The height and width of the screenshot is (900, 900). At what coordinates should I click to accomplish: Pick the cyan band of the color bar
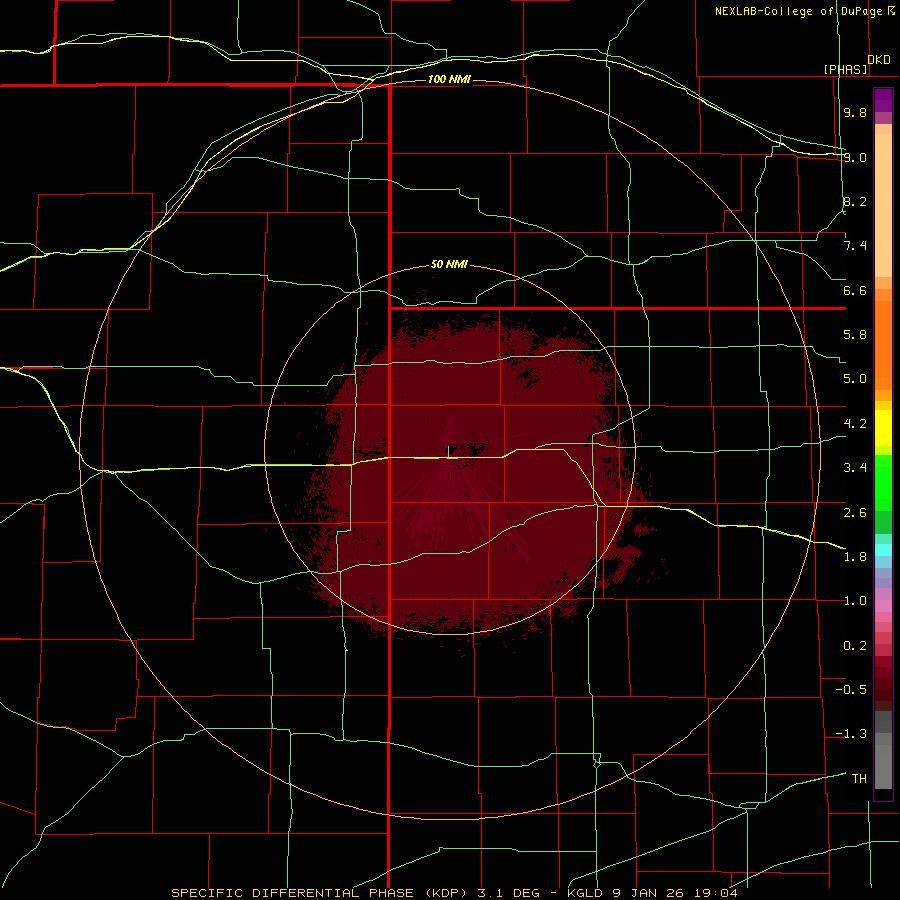pos(883,550)
